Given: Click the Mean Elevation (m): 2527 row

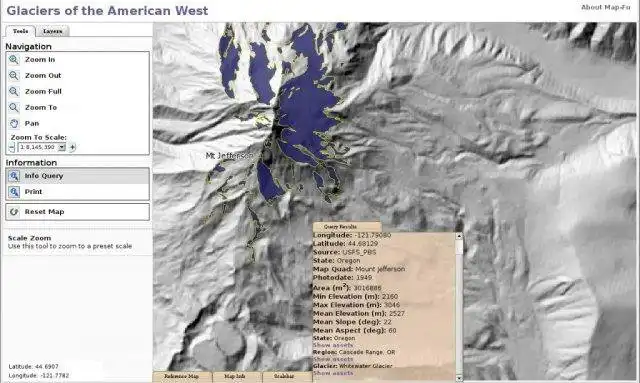Looking at the screenshot, I should coord(358,314).
